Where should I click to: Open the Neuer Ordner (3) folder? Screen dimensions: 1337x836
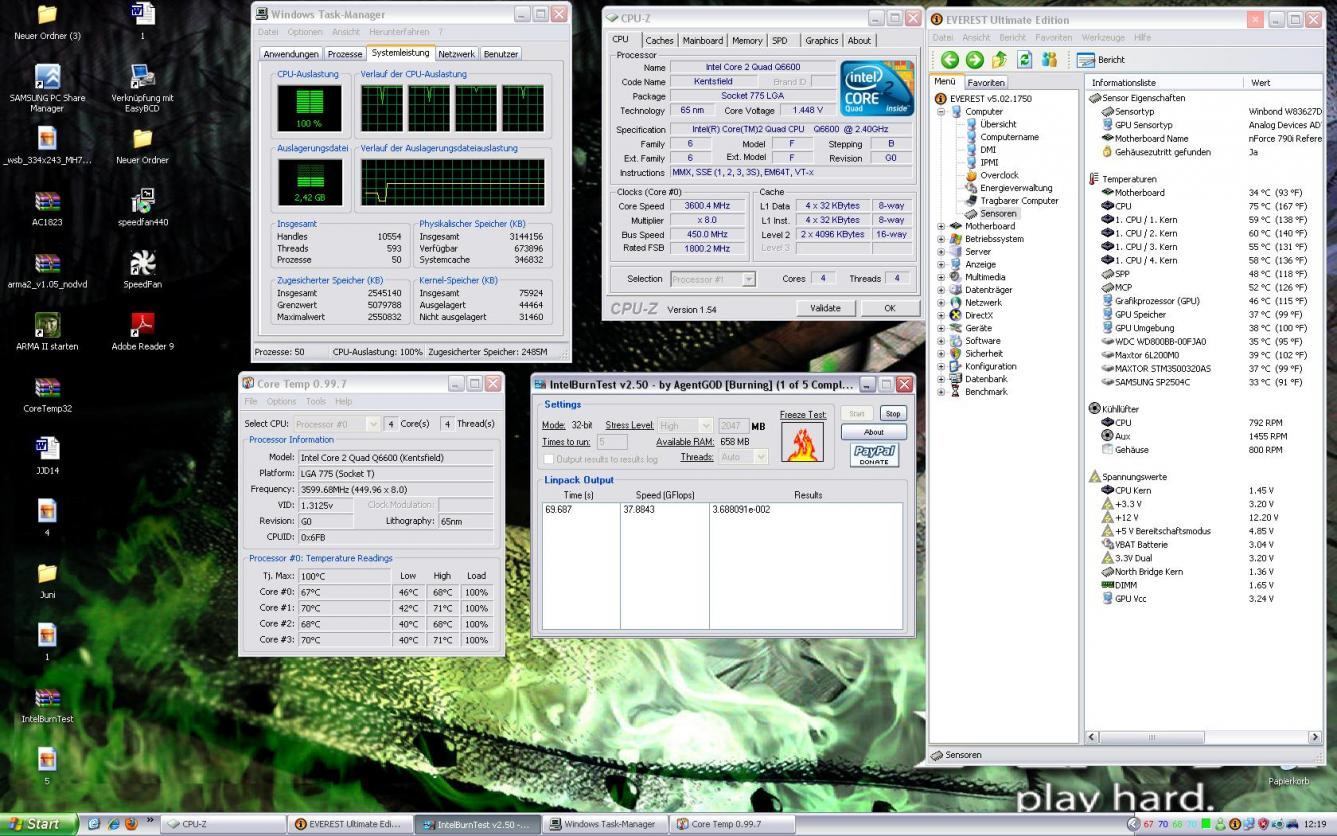point(47,22)
